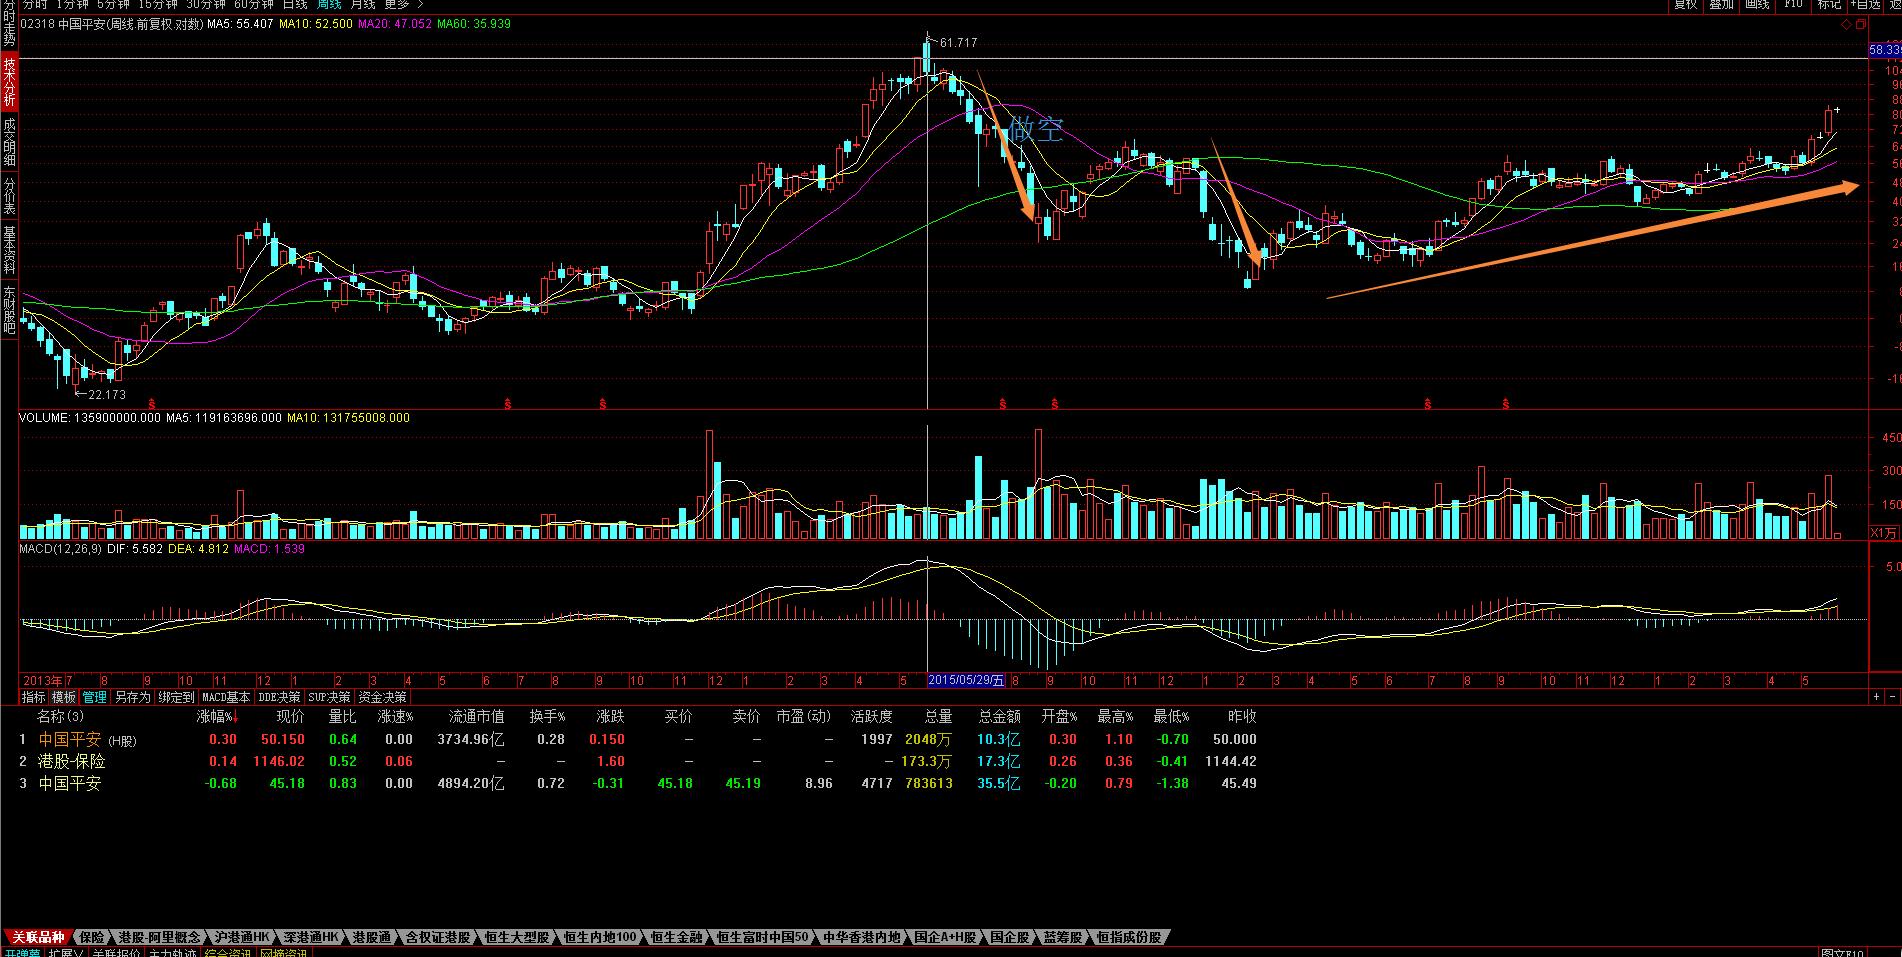Viewport: 1902px width, 957px height.
Task: Open the 蓝筹股 sector tab
Action: point(1063,938)
